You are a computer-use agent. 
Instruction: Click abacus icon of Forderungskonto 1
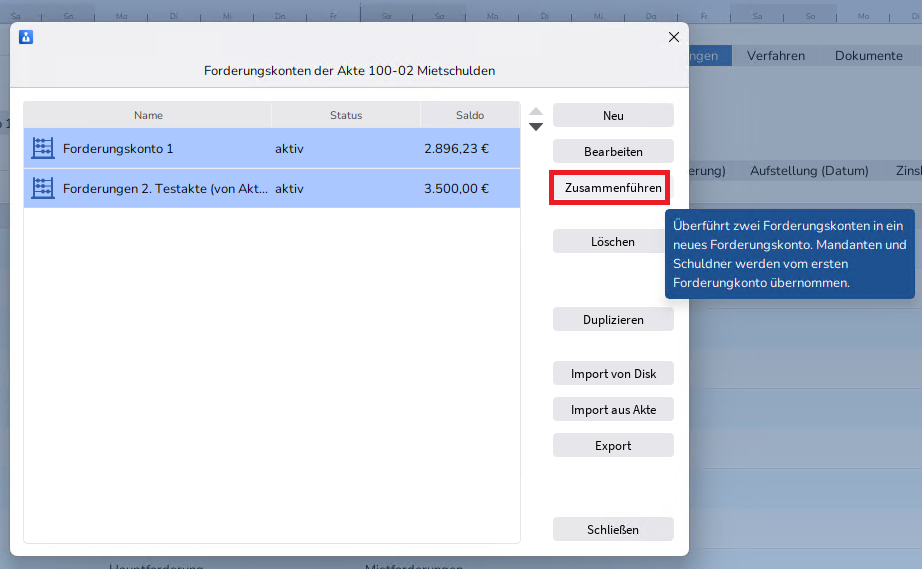42,148
